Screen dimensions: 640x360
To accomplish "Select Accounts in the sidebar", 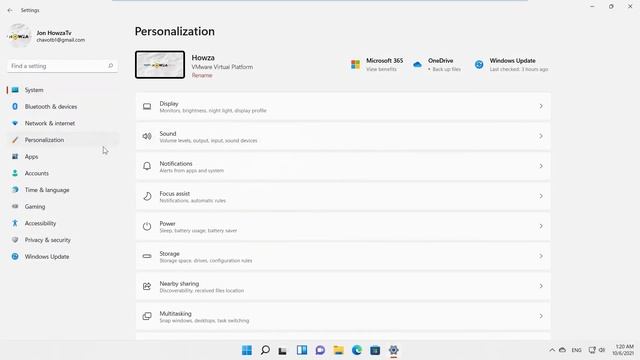I will click(x=63, y=173).
